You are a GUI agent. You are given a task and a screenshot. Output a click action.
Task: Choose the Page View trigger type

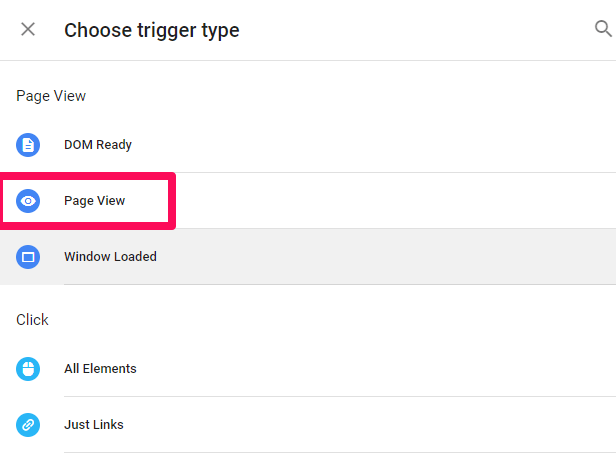pyautogui.click(x=308, y=201)
